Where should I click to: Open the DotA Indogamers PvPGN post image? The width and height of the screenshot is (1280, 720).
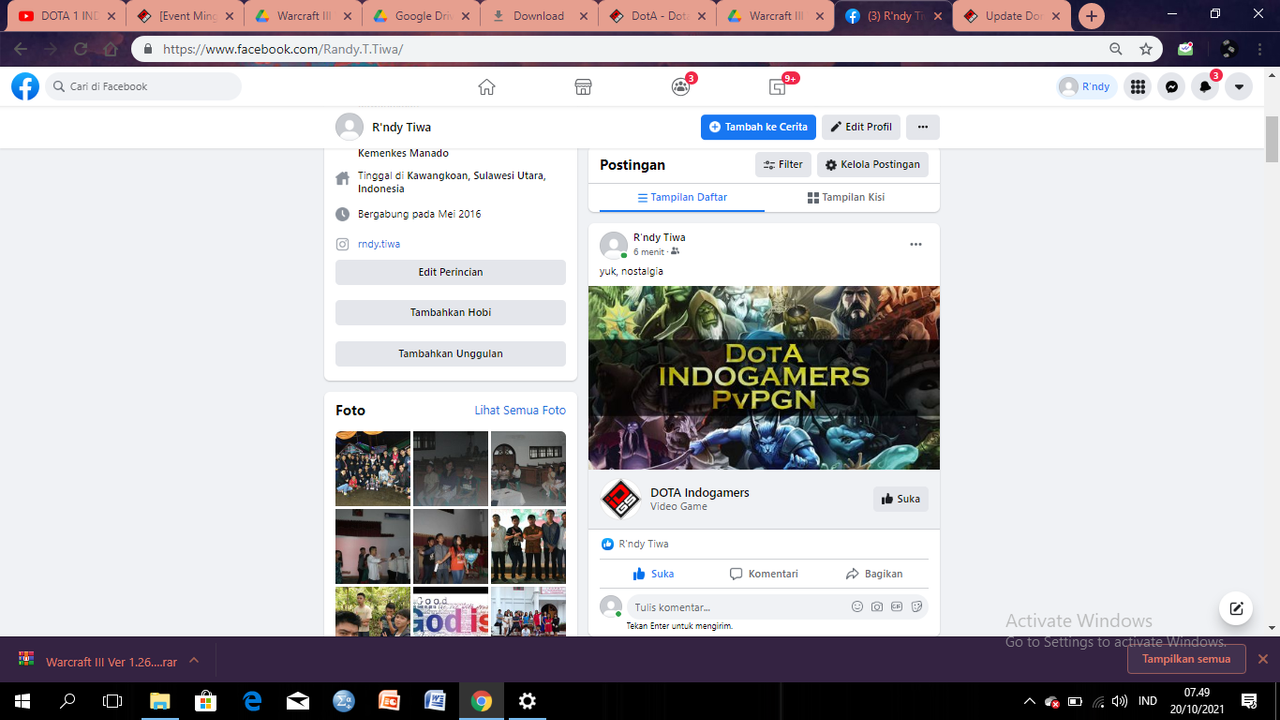tap(764, 378)
